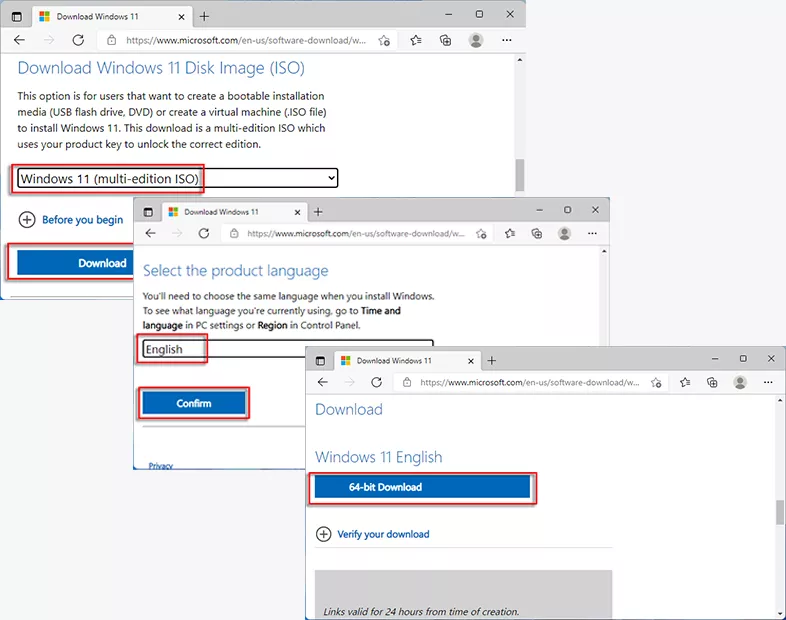Close the Download Windows 11 tab in top window

(x=181, y=17)
